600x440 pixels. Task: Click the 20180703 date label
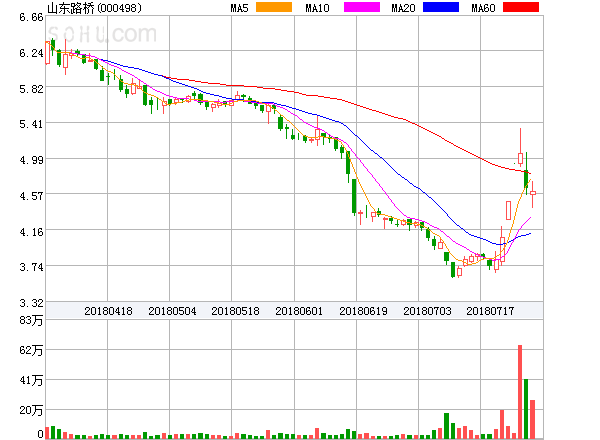pos(427,311)
